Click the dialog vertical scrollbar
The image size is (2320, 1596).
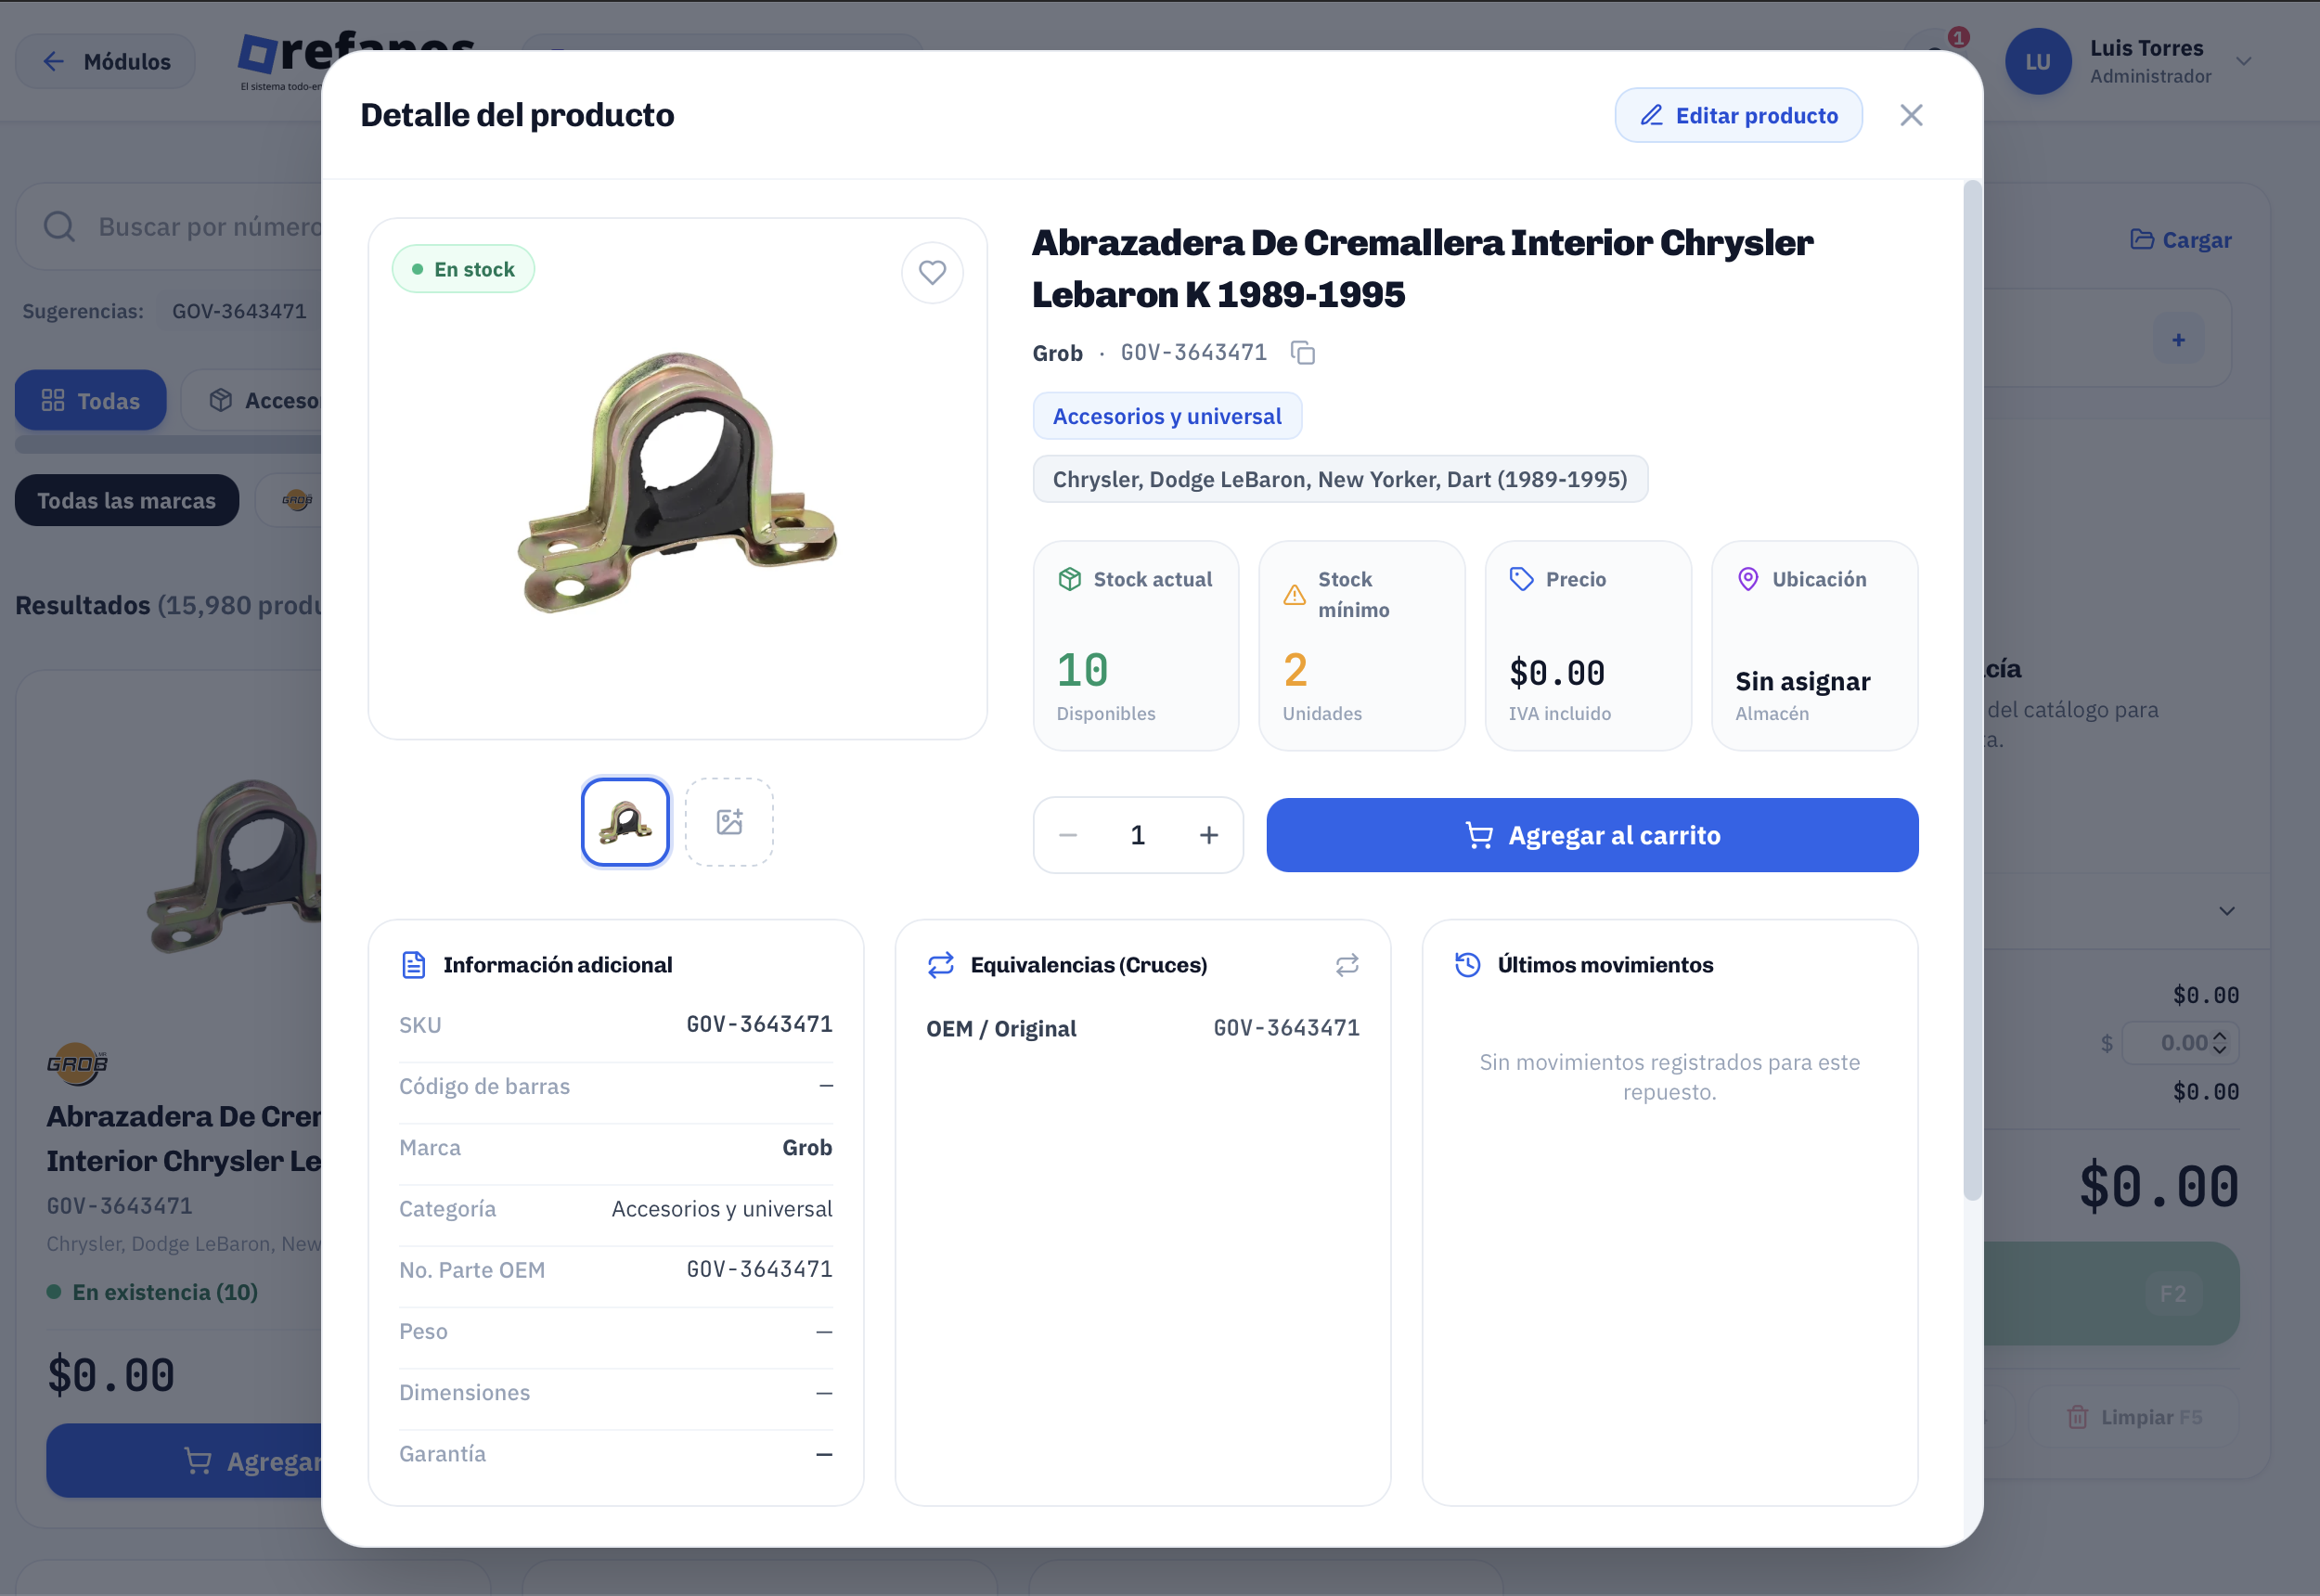[1972, 690]
